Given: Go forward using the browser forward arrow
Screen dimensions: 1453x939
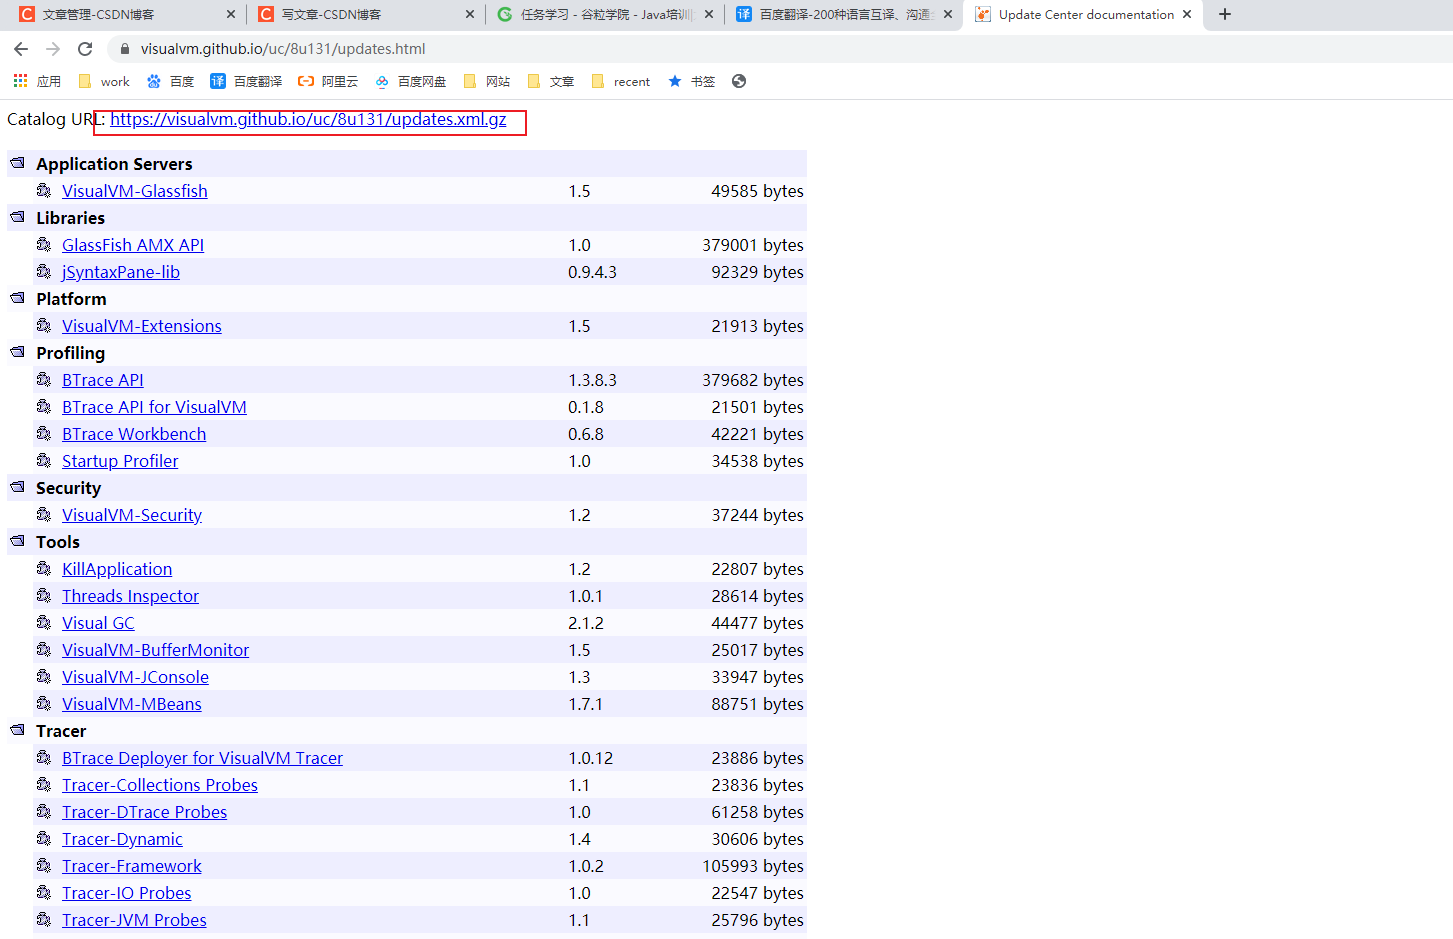Looking at the screenshot, I should click(x=53, y=49).
